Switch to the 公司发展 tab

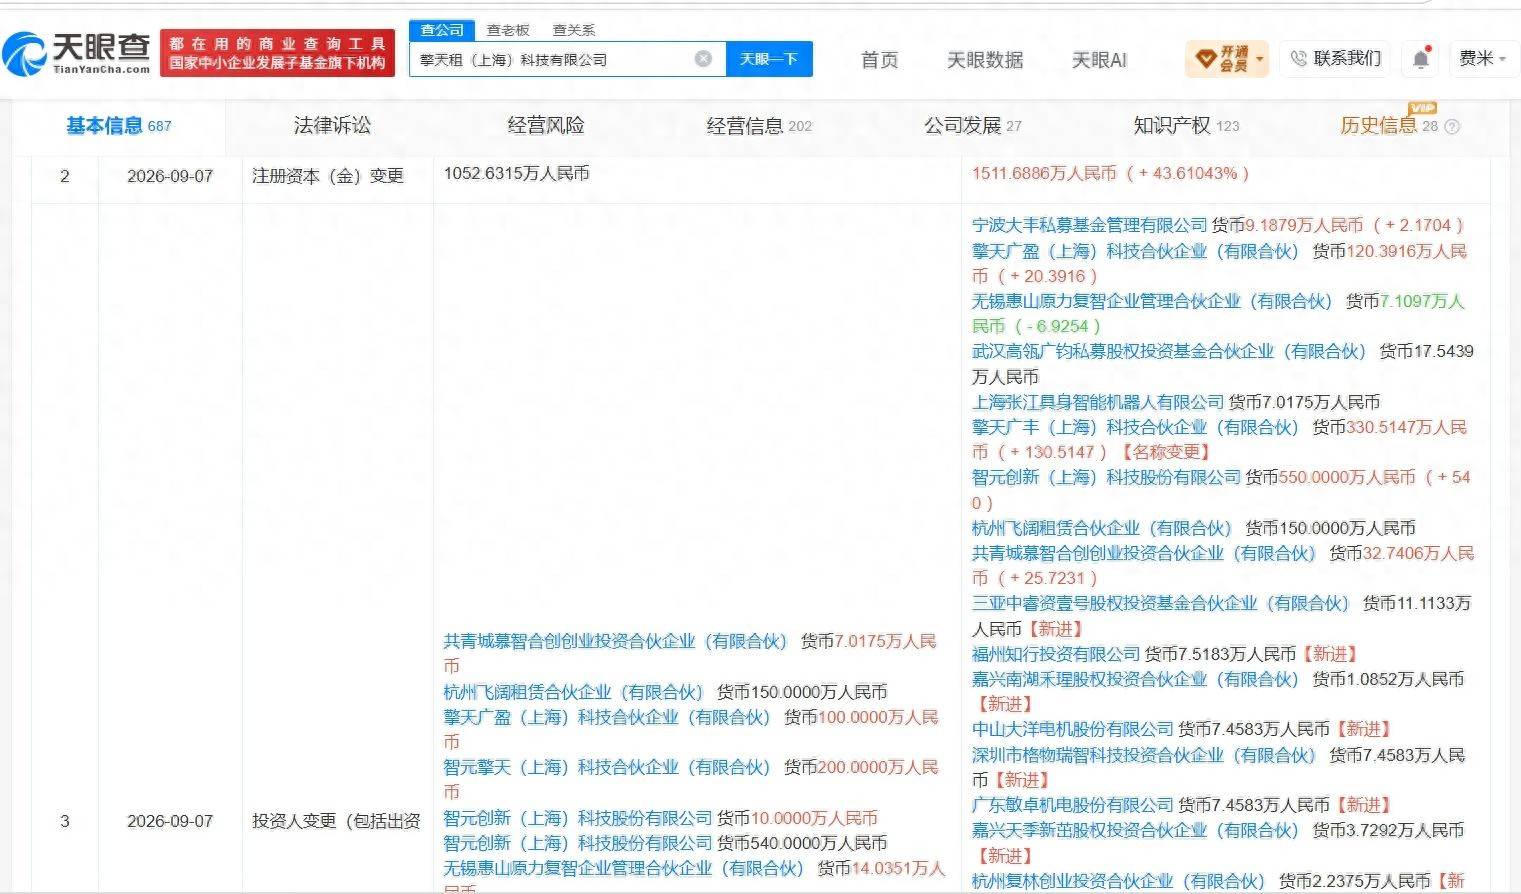point(973,126)
